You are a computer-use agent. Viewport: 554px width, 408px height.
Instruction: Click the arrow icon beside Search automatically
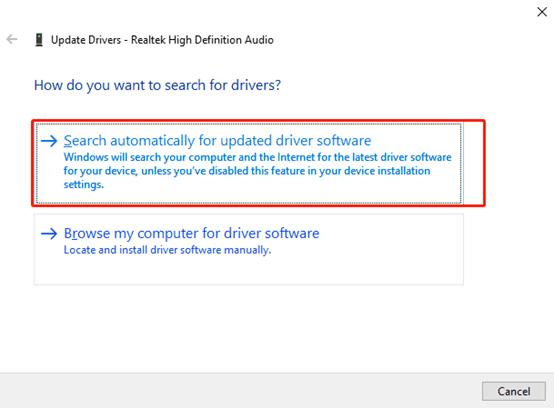click(x=49, y=141)
